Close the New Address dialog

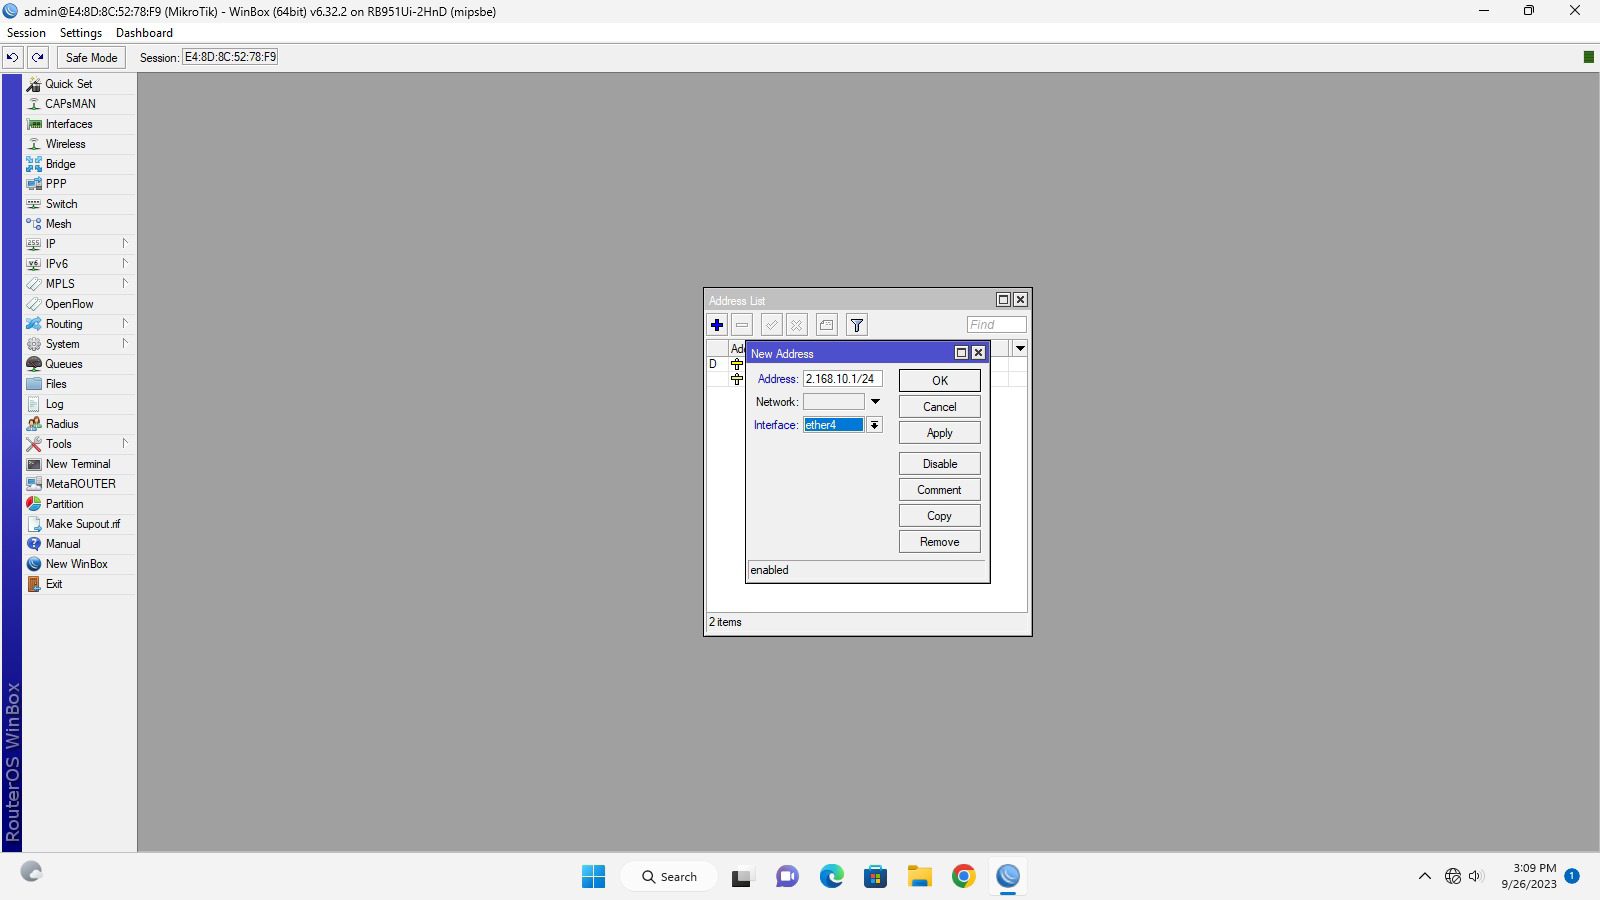[979, 353]
